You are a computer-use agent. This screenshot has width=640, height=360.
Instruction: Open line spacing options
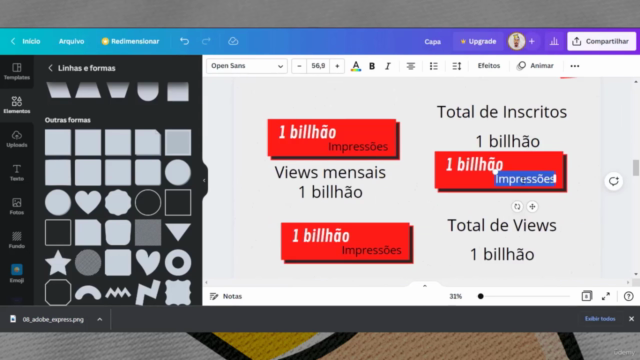[457, 66]
